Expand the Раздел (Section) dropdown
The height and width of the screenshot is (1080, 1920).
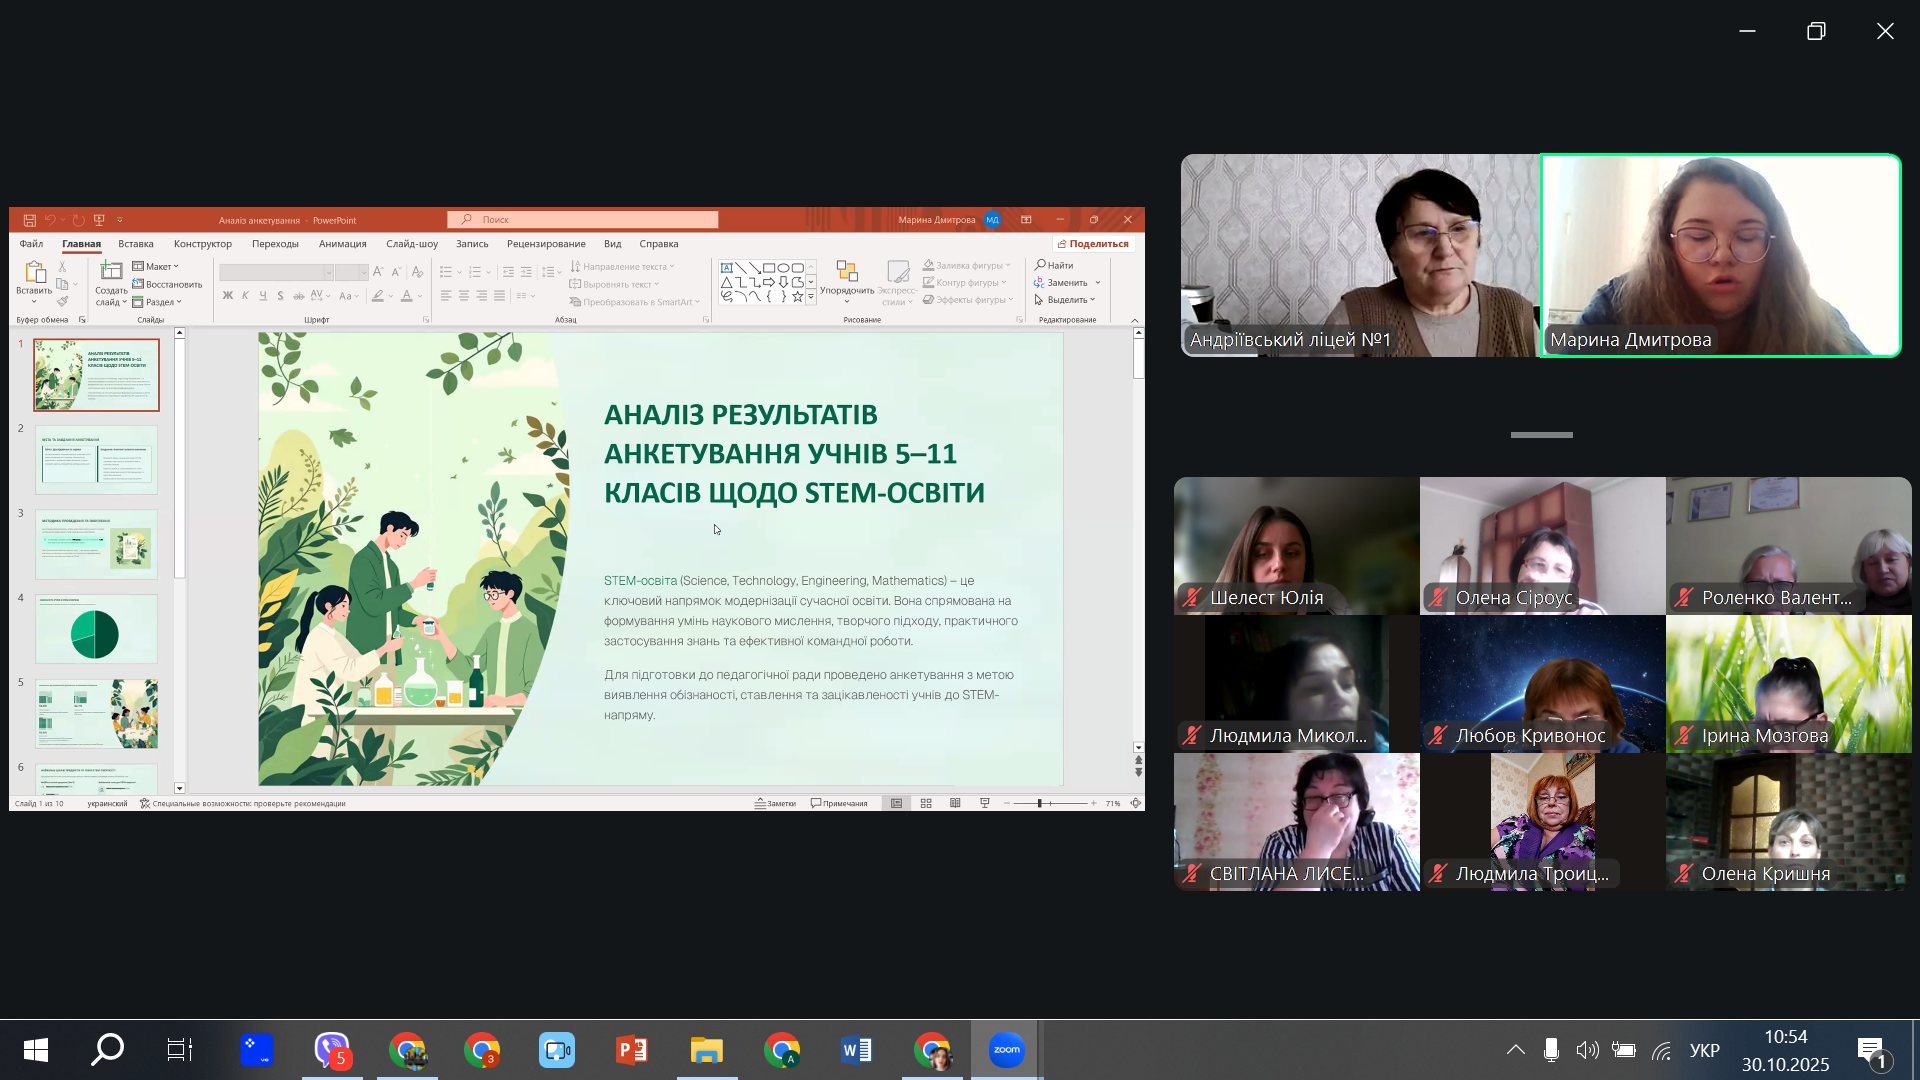click(160, 302)
